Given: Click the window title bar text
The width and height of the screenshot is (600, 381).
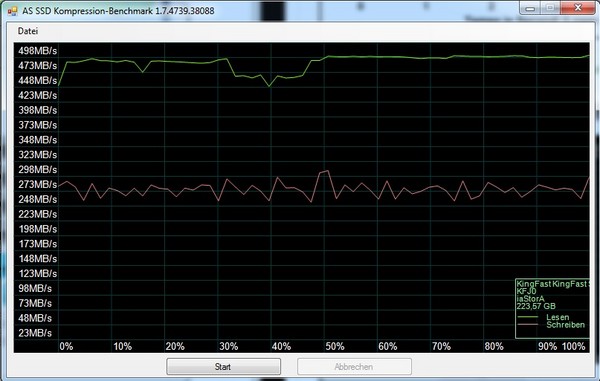Looking at the screenshot, I should tap(118, 11).
